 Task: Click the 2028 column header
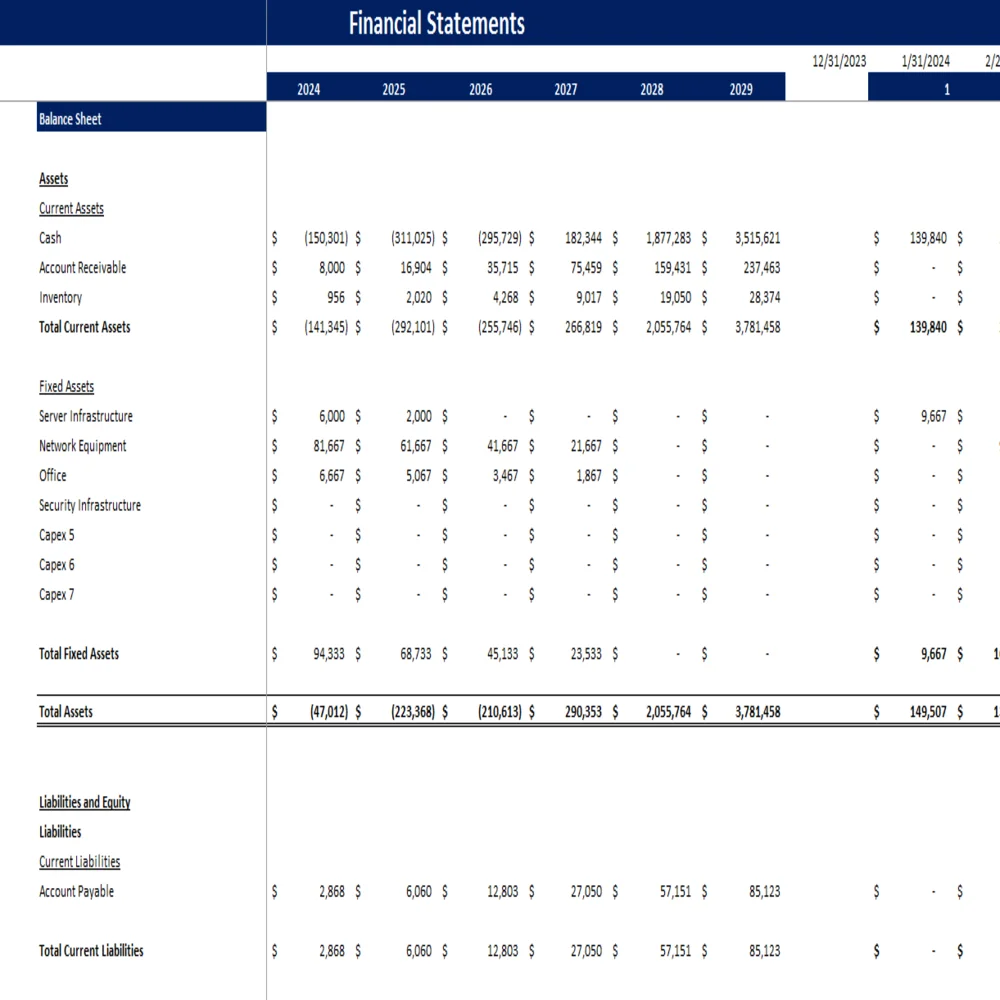652,88
